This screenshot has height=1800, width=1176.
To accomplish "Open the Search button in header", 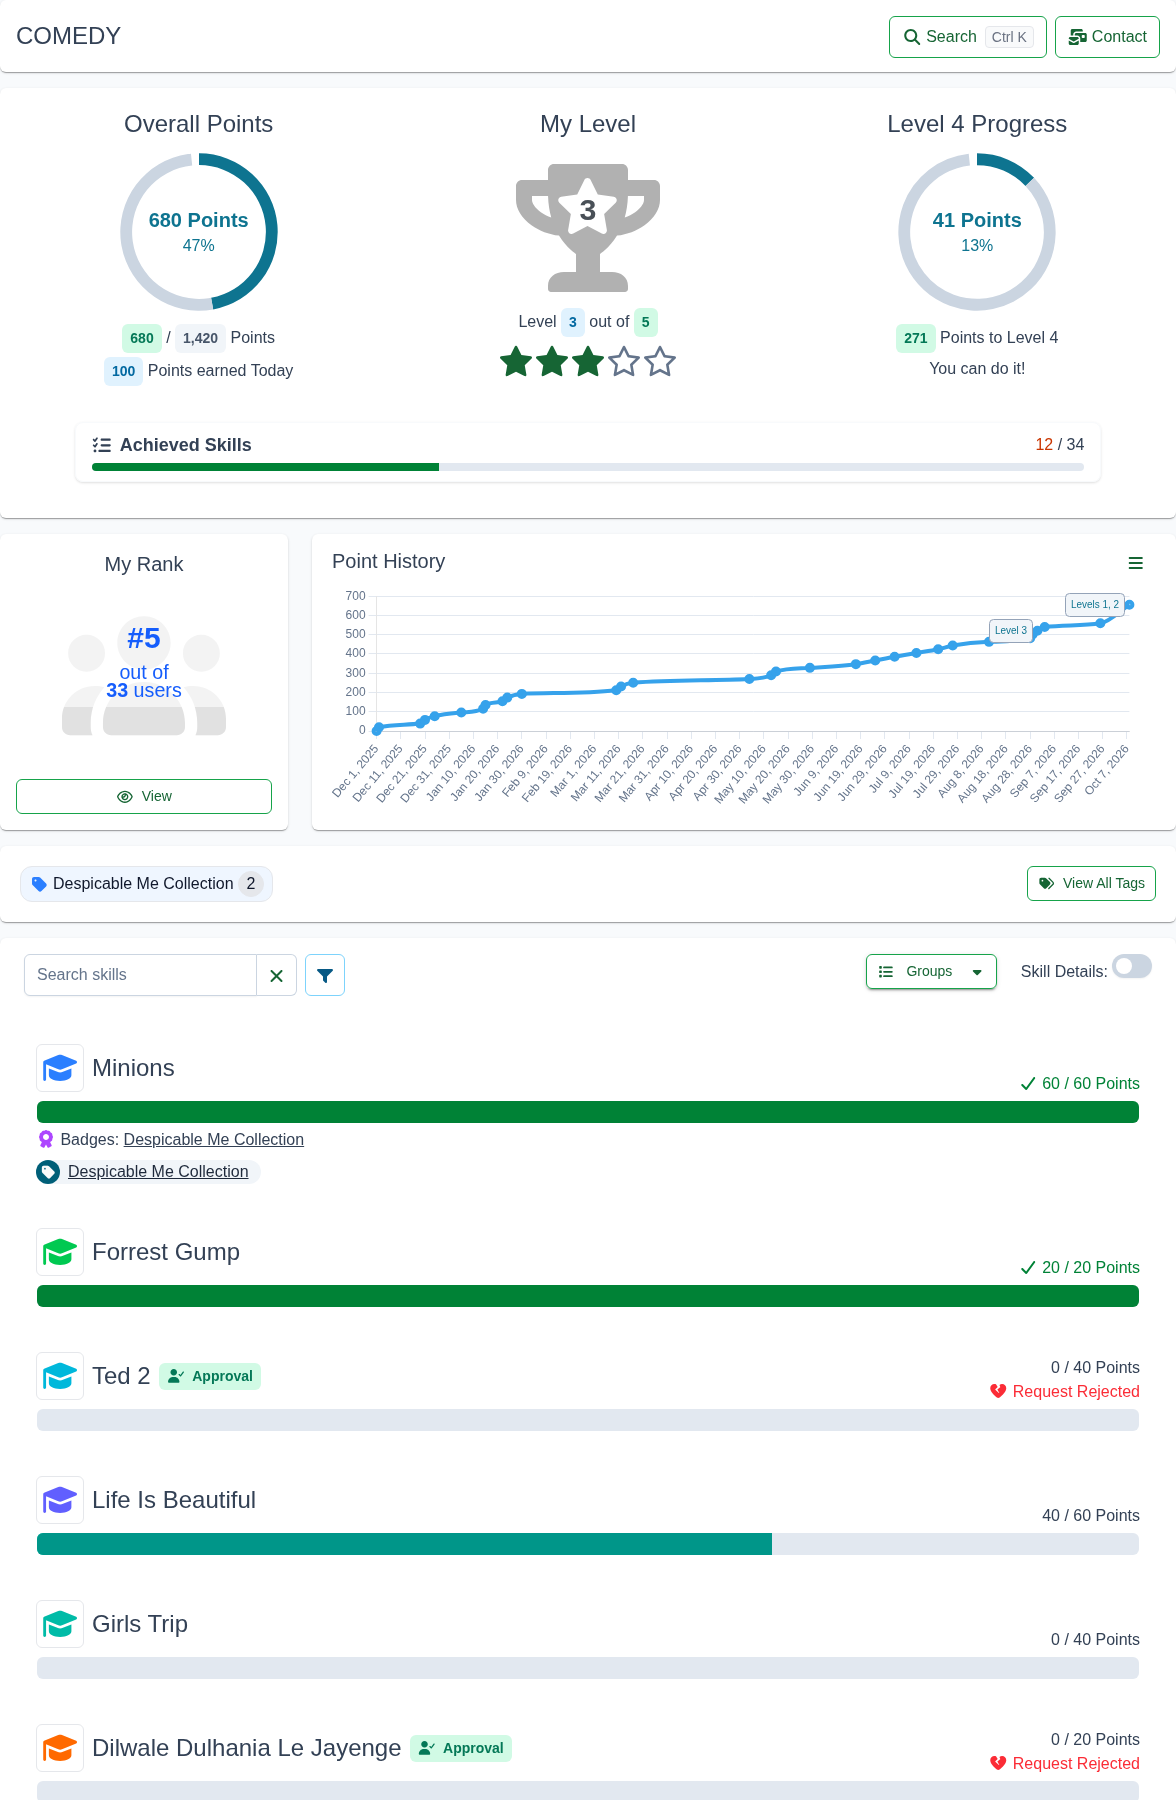I will pyautogui.click(x=968, y=37).
